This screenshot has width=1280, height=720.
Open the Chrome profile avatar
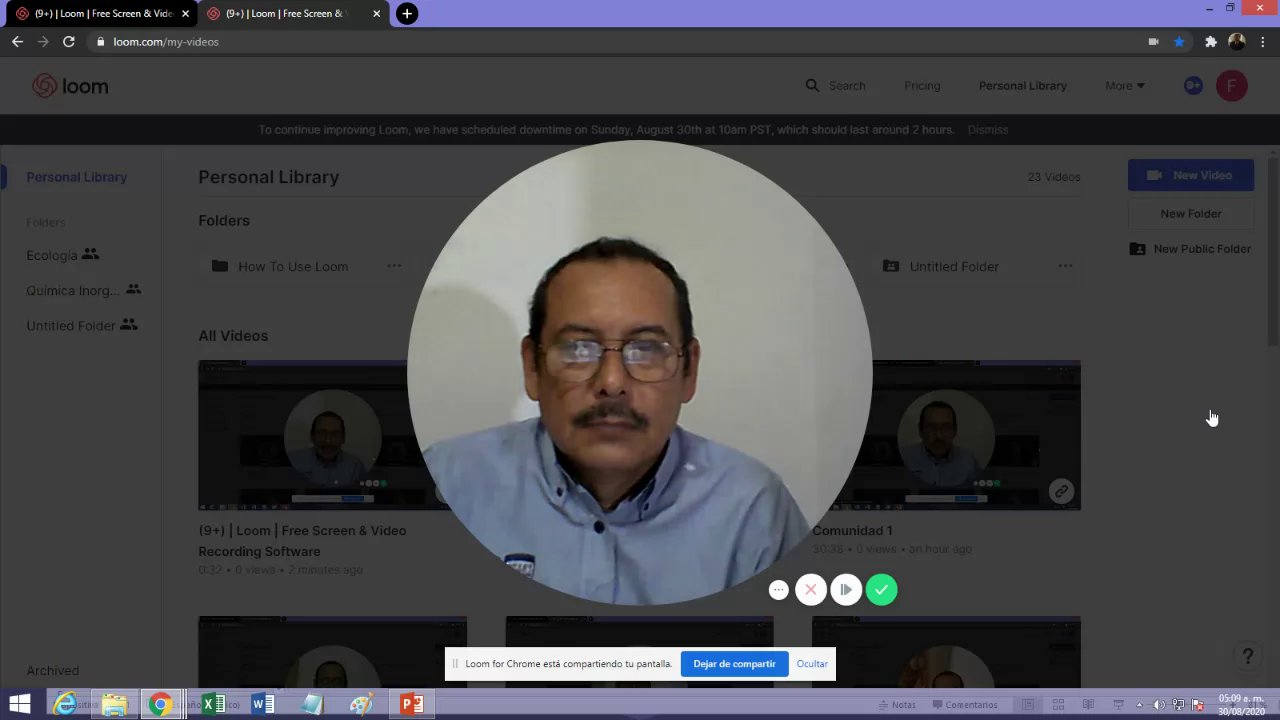point(1237,42)
